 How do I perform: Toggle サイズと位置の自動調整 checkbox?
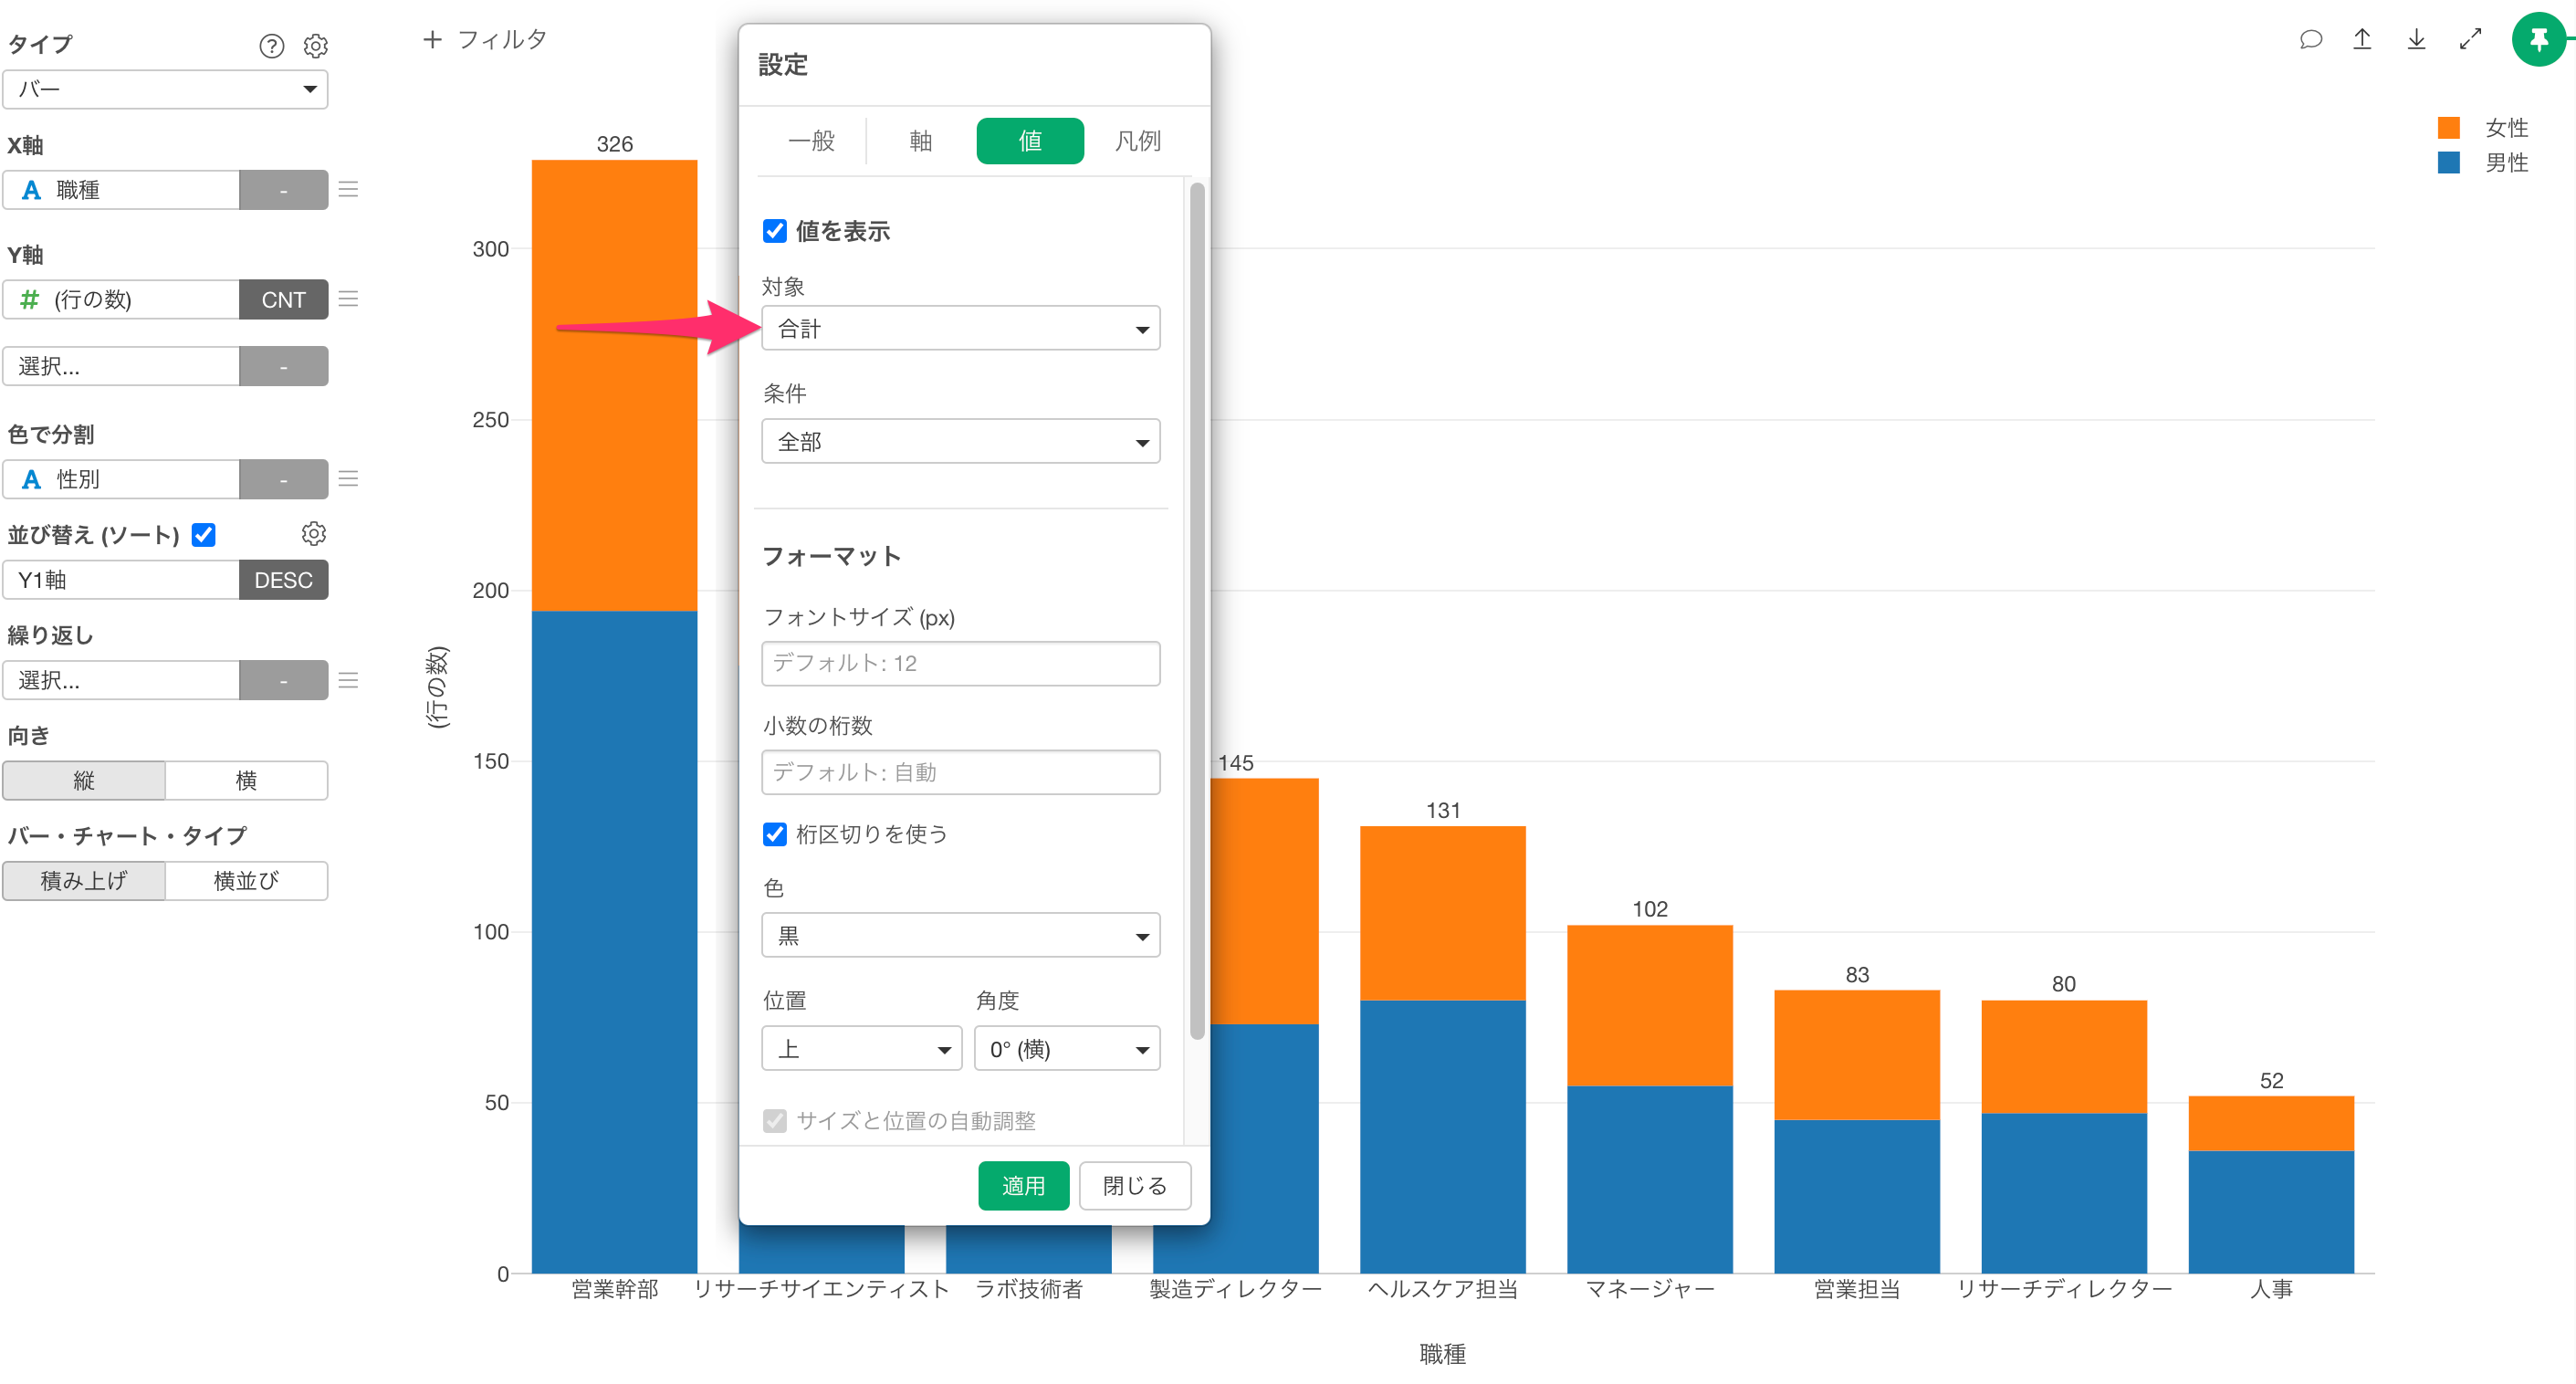(775, 1120)
